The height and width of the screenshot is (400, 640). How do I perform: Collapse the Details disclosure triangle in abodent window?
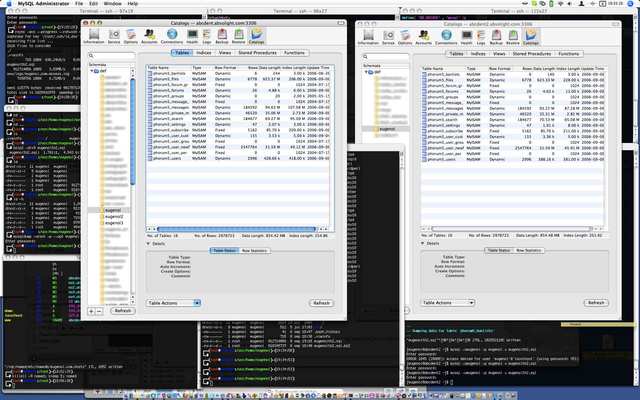149,243
